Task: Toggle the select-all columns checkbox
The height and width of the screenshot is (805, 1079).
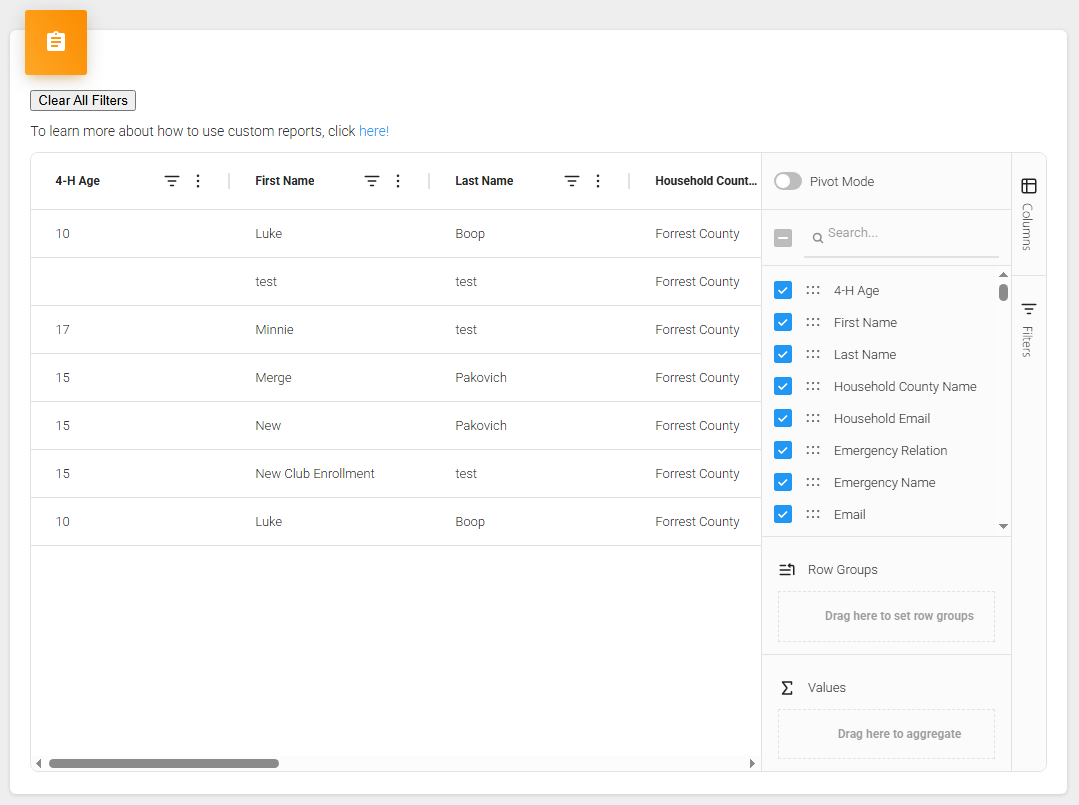Action: click(783, 238)
